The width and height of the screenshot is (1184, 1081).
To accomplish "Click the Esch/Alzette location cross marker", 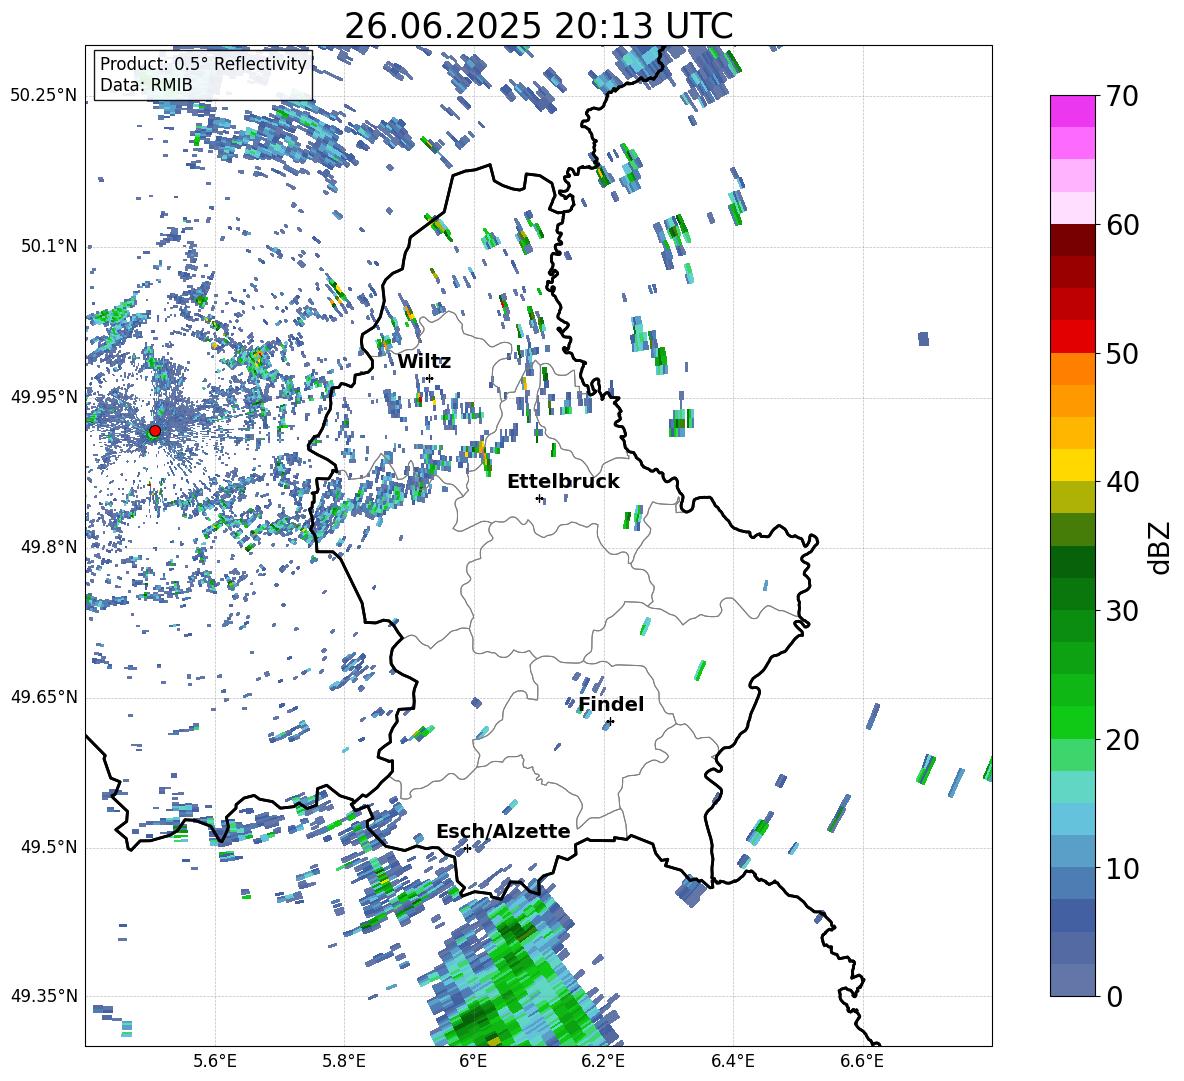I will click(x=467, y=848).
